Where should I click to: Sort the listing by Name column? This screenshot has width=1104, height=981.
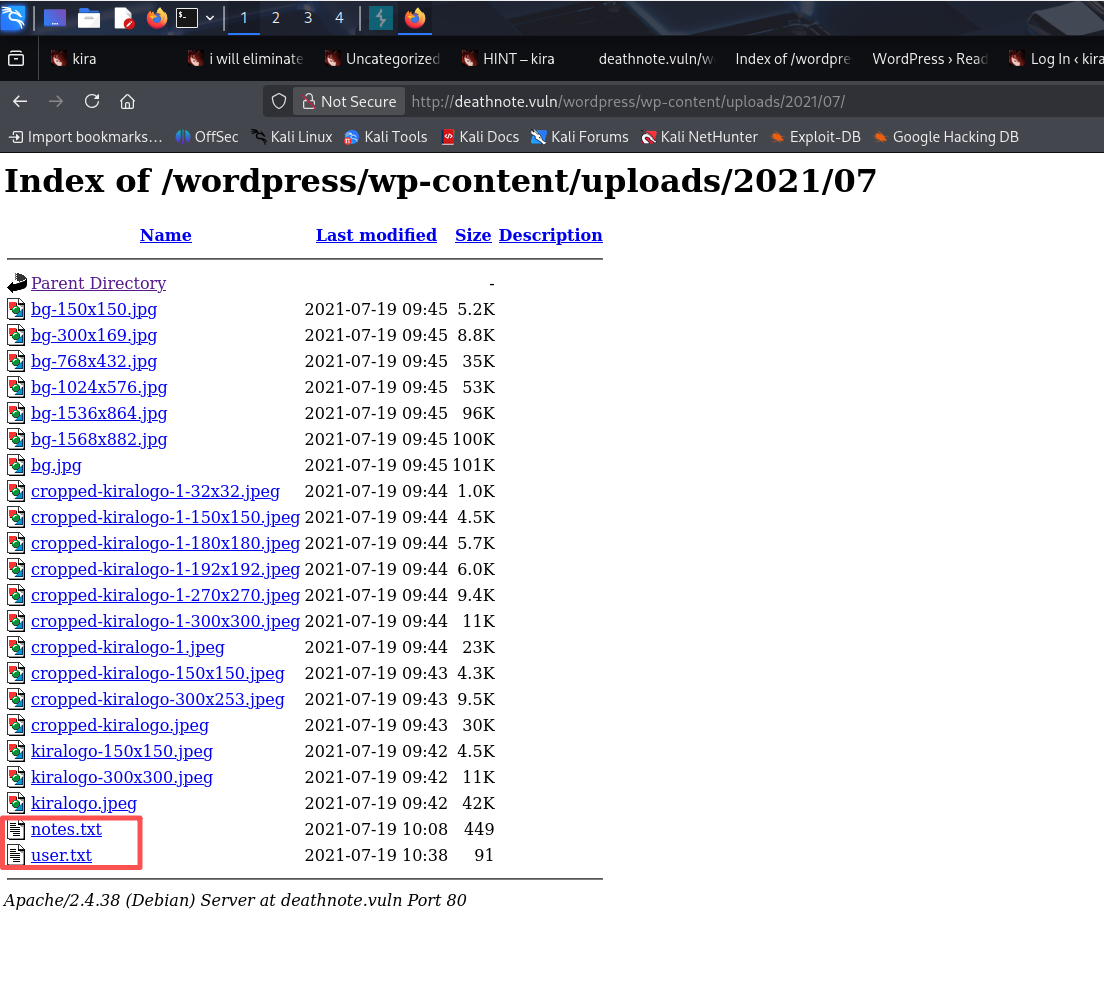coord(165,235)
